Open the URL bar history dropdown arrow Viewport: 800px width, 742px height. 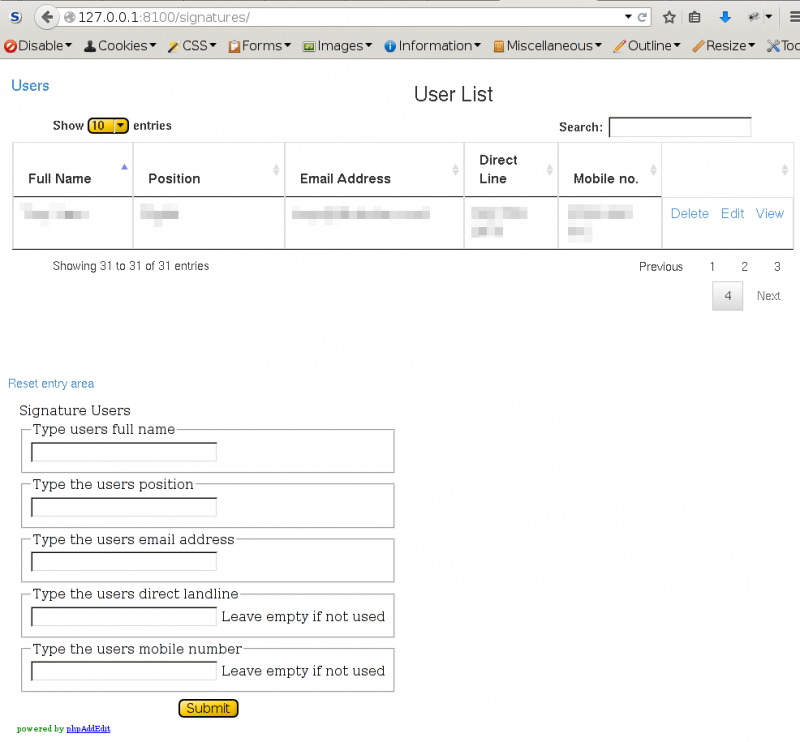point(628,17)
